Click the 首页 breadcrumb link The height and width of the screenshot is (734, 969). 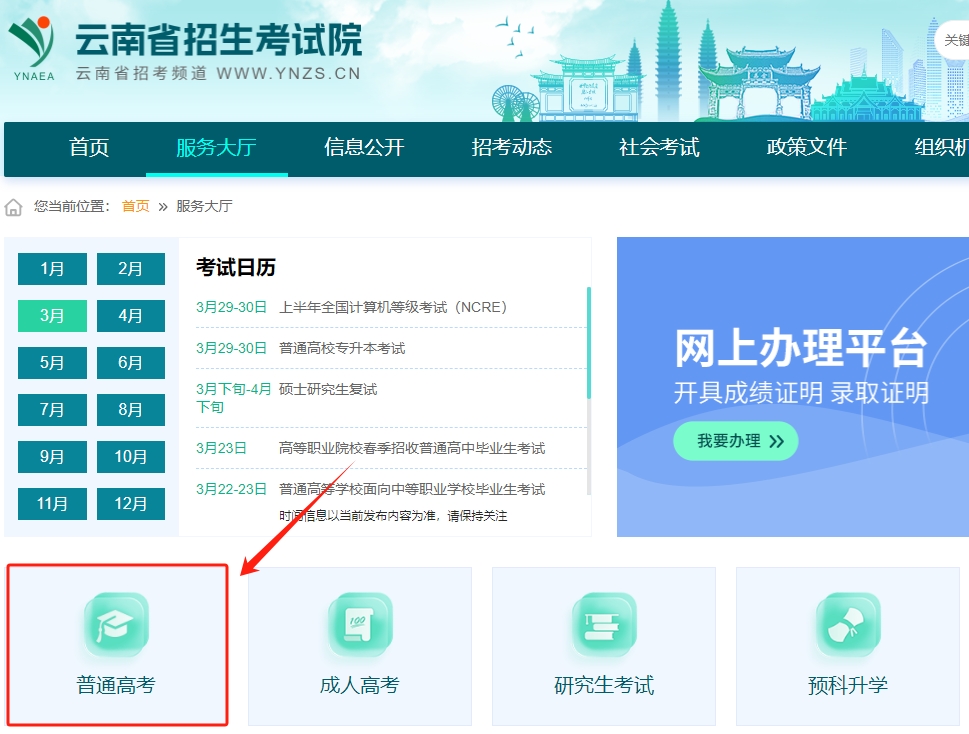pyautogui.click(x=135, y=206)
